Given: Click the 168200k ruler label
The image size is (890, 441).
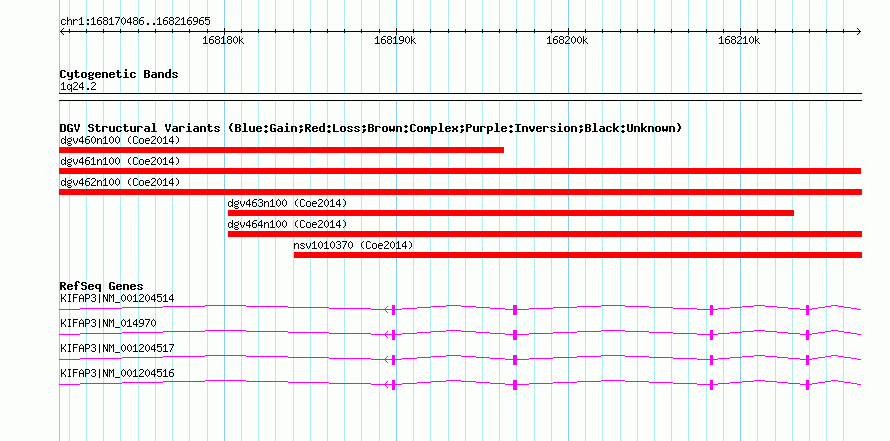Looking at the screenshot, I should [567, 41].
